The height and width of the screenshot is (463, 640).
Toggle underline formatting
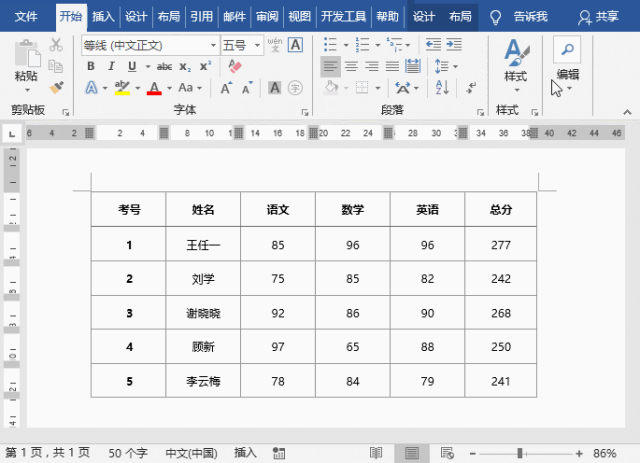click(132, 66)
